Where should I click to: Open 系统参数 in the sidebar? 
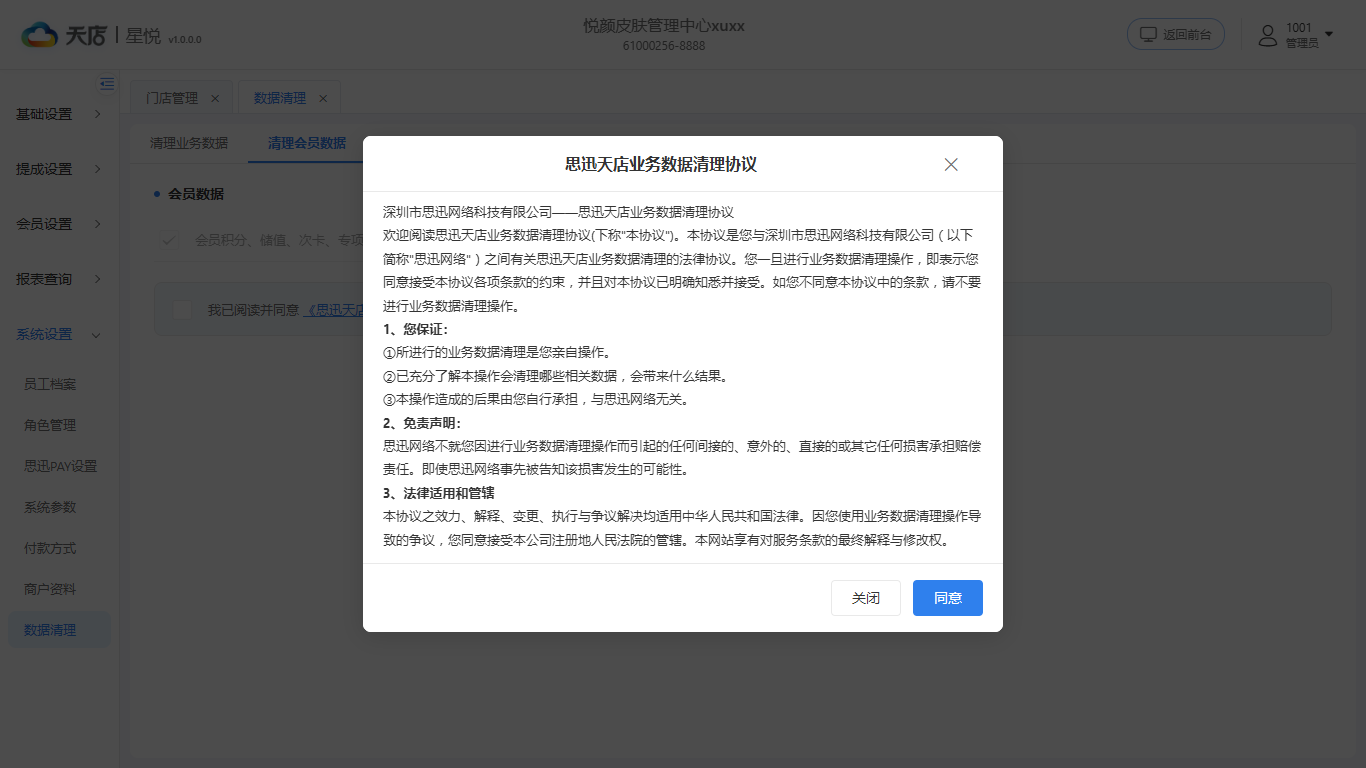(x=50, y=507)
